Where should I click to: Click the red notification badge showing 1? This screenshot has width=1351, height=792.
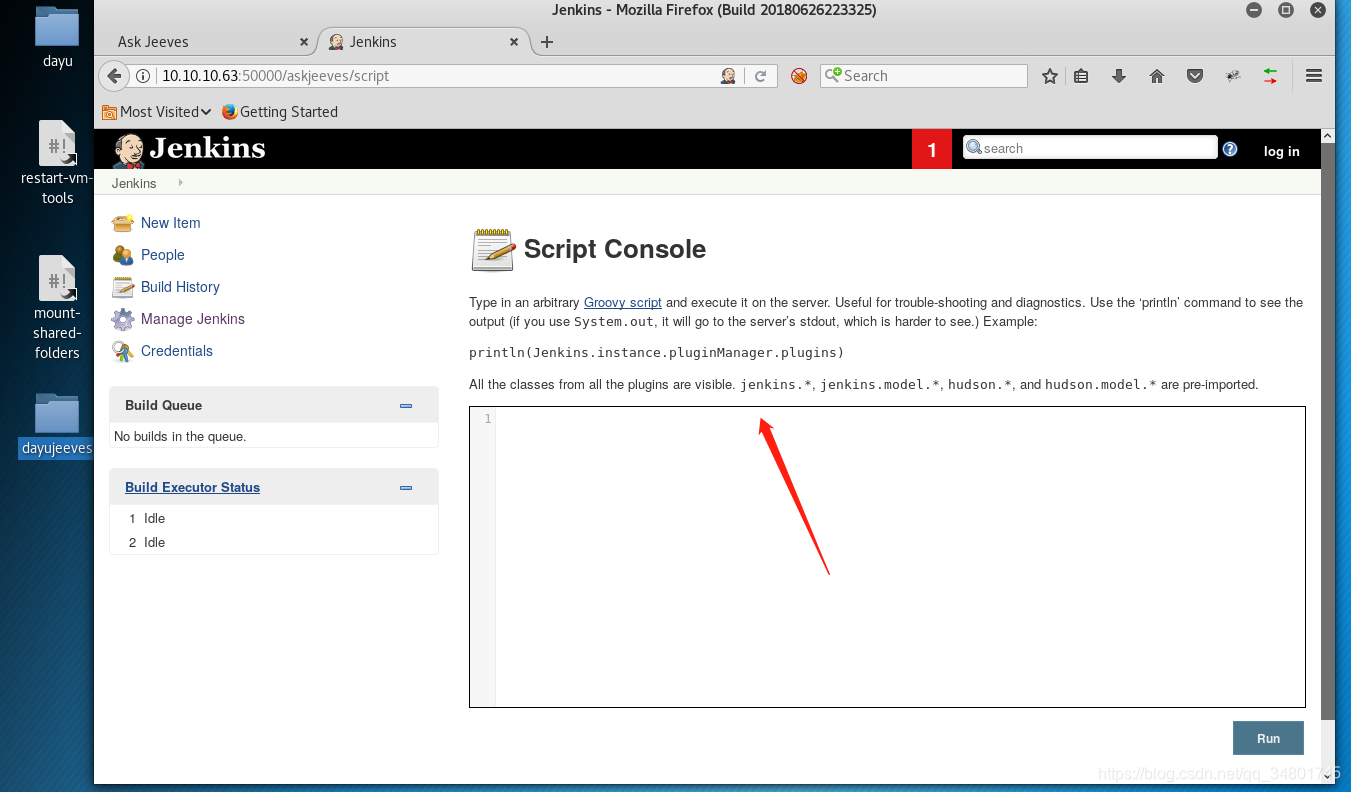[932, 150]
